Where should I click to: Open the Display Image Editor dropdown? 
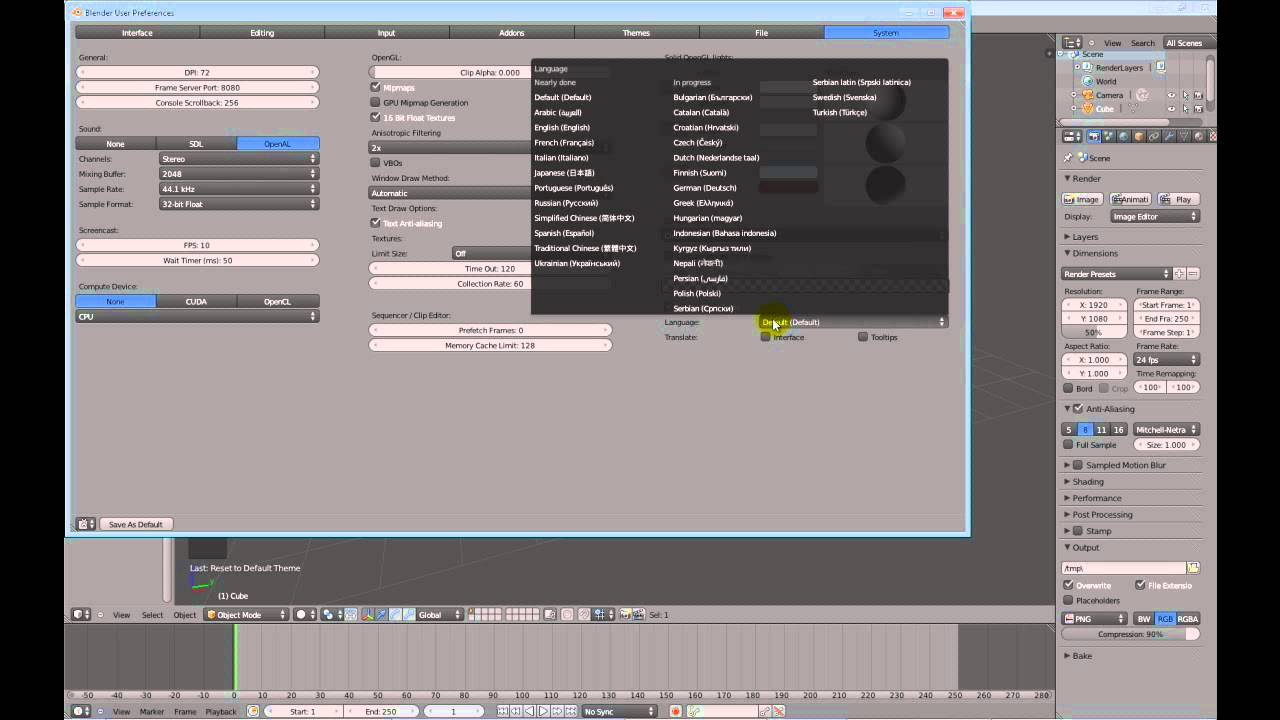tap(1155, 216)
